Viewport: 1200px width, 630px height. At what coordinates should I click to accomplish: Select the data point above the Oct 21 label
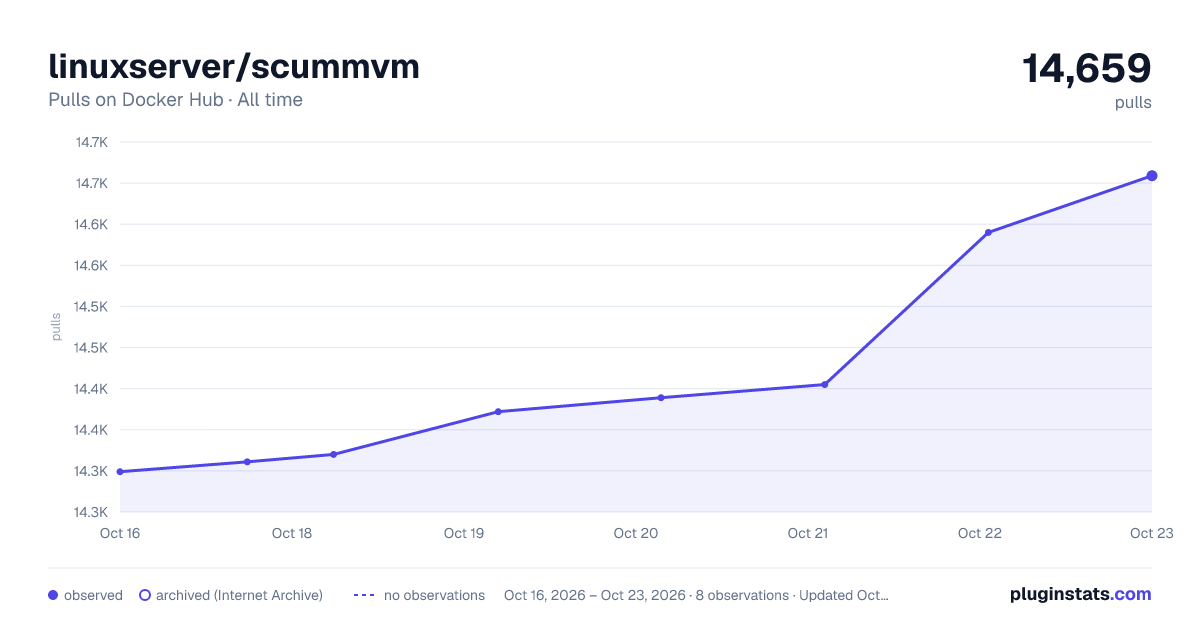[x=825, y=384]
